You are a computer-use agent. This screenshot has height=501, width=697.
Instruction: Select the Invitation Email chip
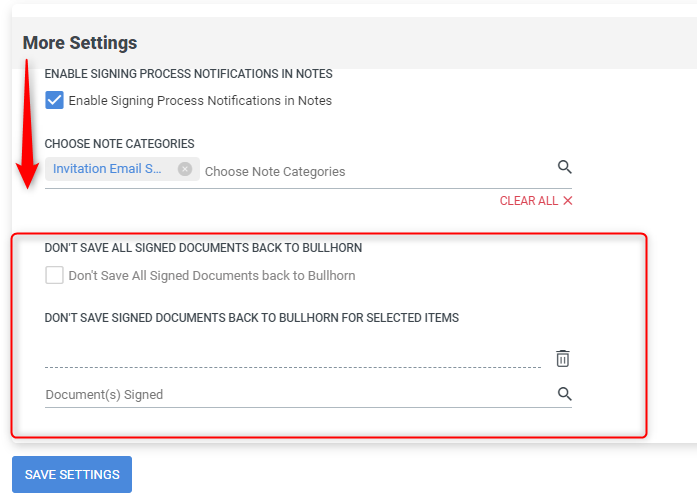click(x=107, y=169)
